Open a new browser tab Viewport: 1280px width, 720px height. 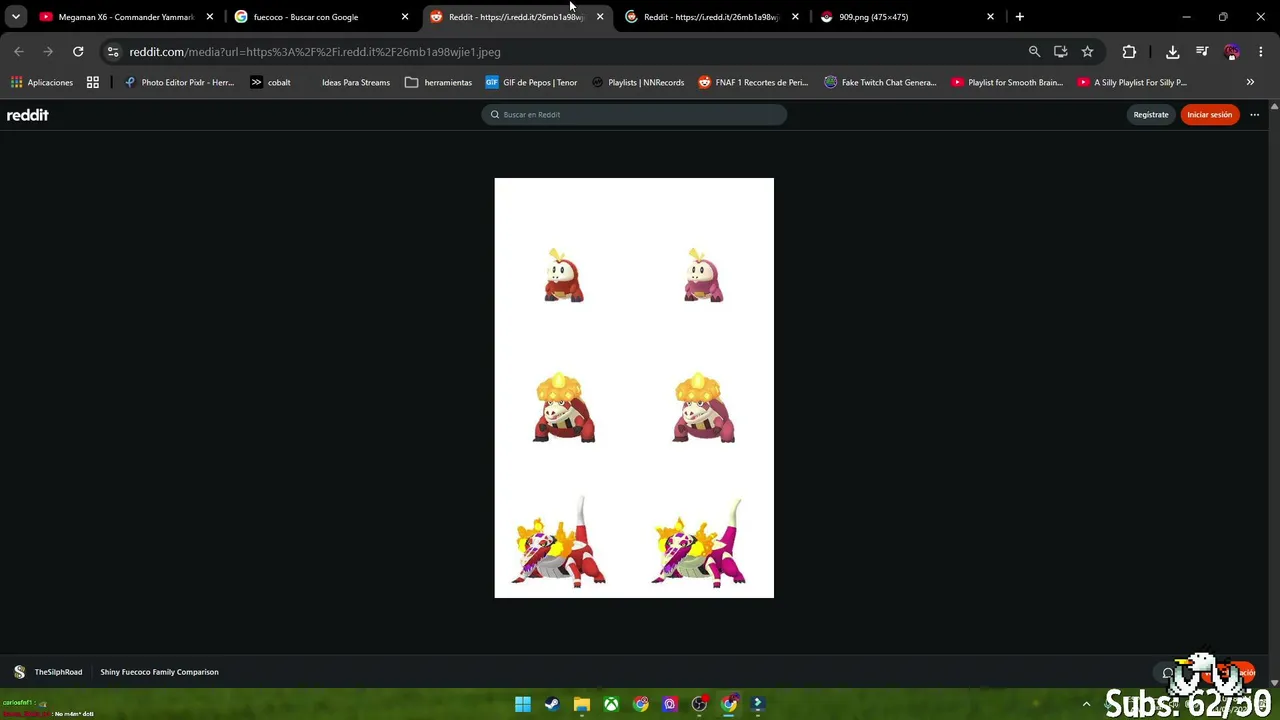pos(1019,17)
